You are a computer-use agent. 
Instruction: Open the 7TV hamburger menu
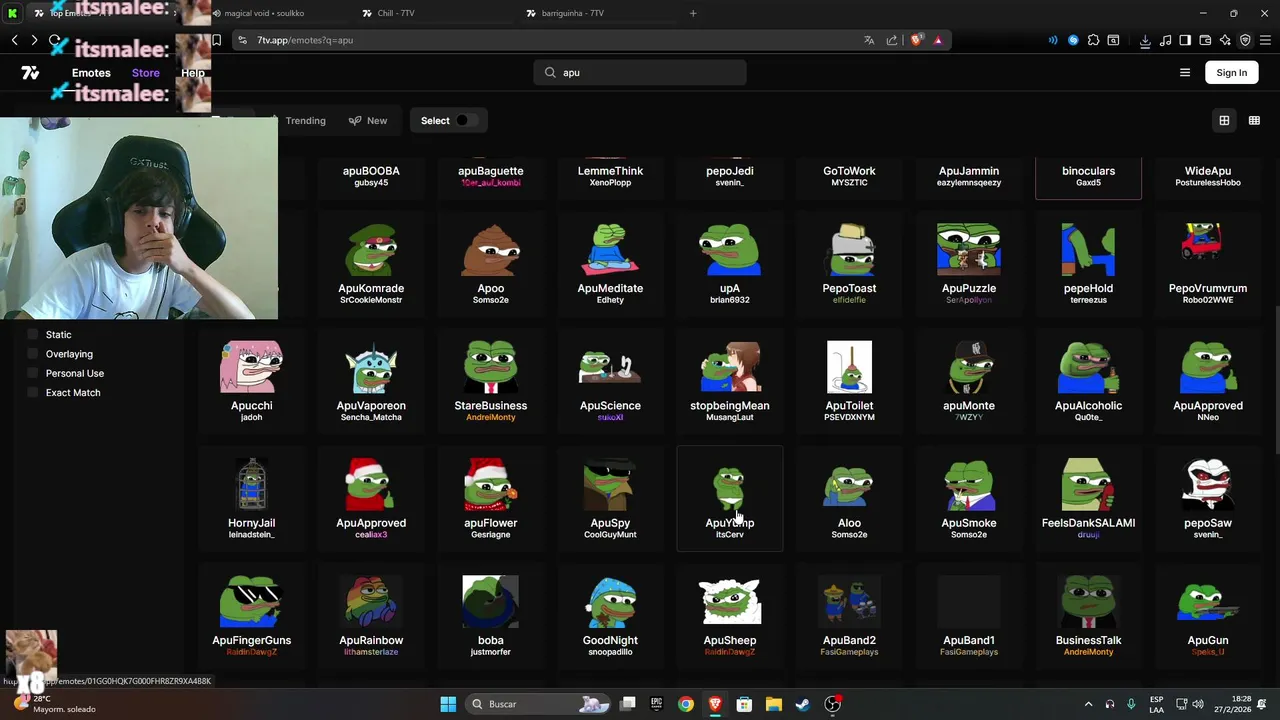pyautogui.click(x=1185, y=73)
